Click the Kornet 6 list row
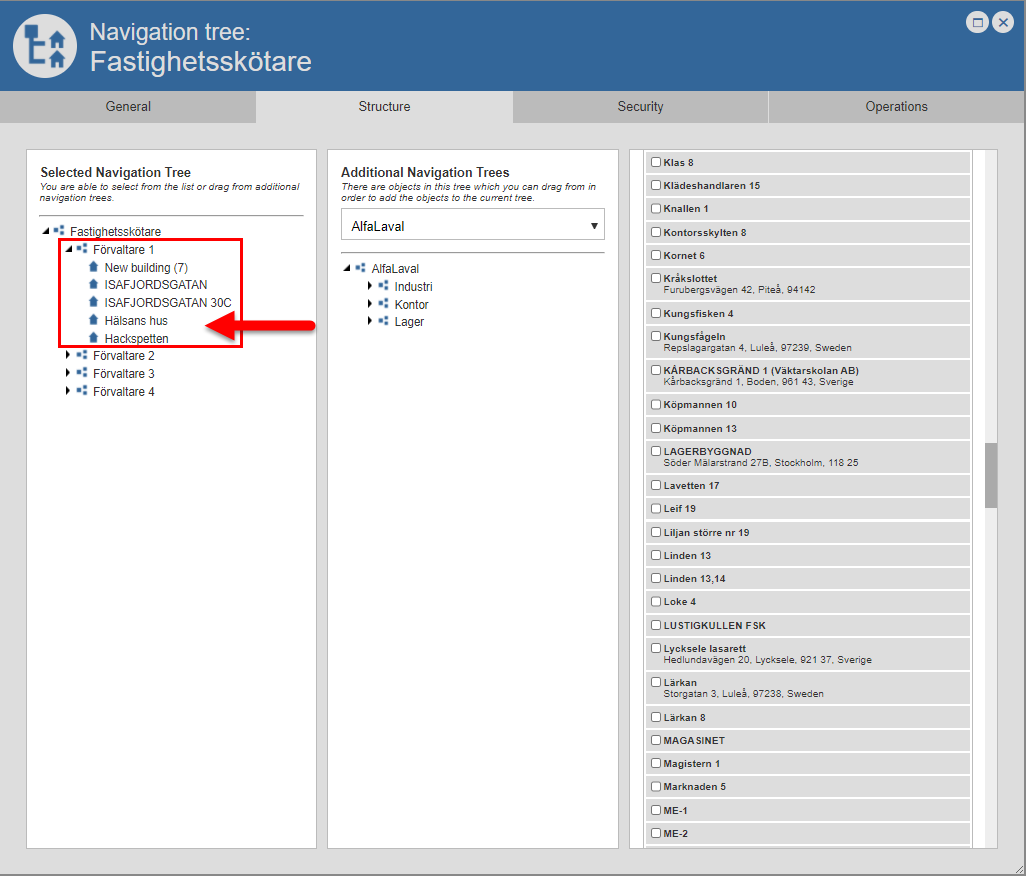The width and height of the screenshot is (1026, 876). point(807,255)
